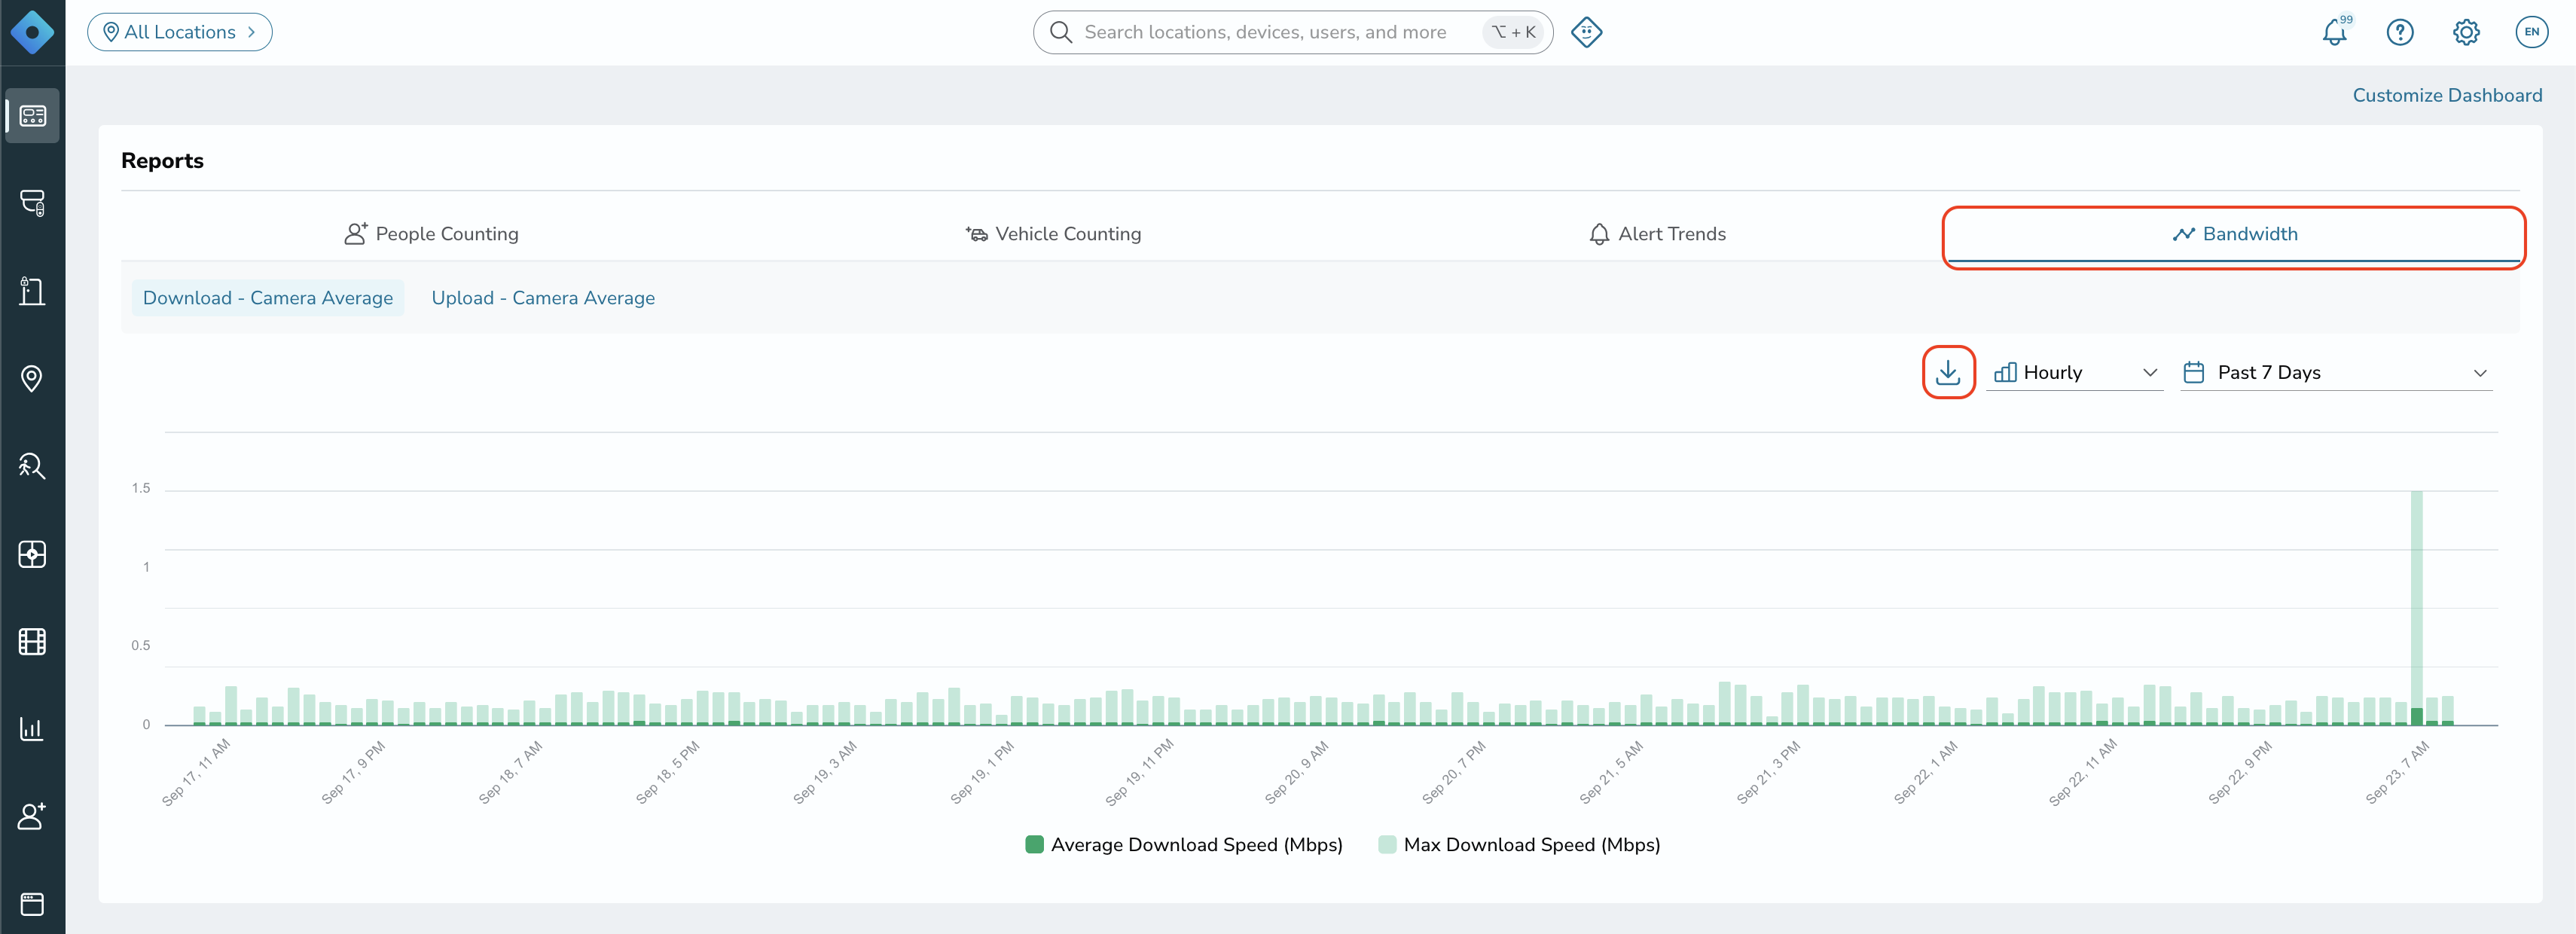The width and height of the screenshot is (2576, 934).
Task: Open the dashboard icon in the sidebar
Action: 32,116
